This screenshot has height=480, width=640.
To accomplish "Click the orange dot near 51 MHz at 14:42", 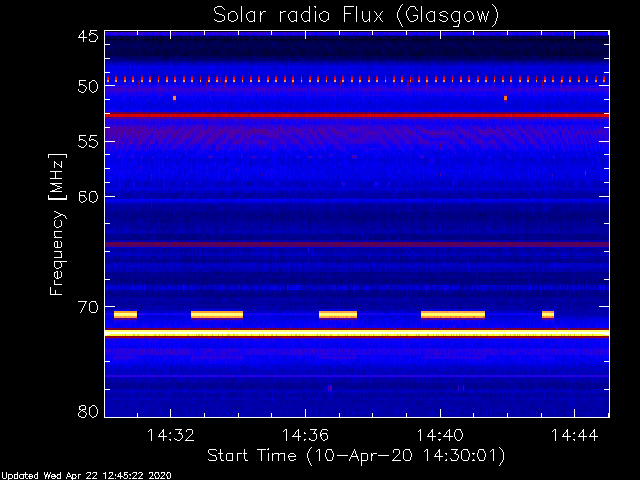I will [x=505, y=98].
